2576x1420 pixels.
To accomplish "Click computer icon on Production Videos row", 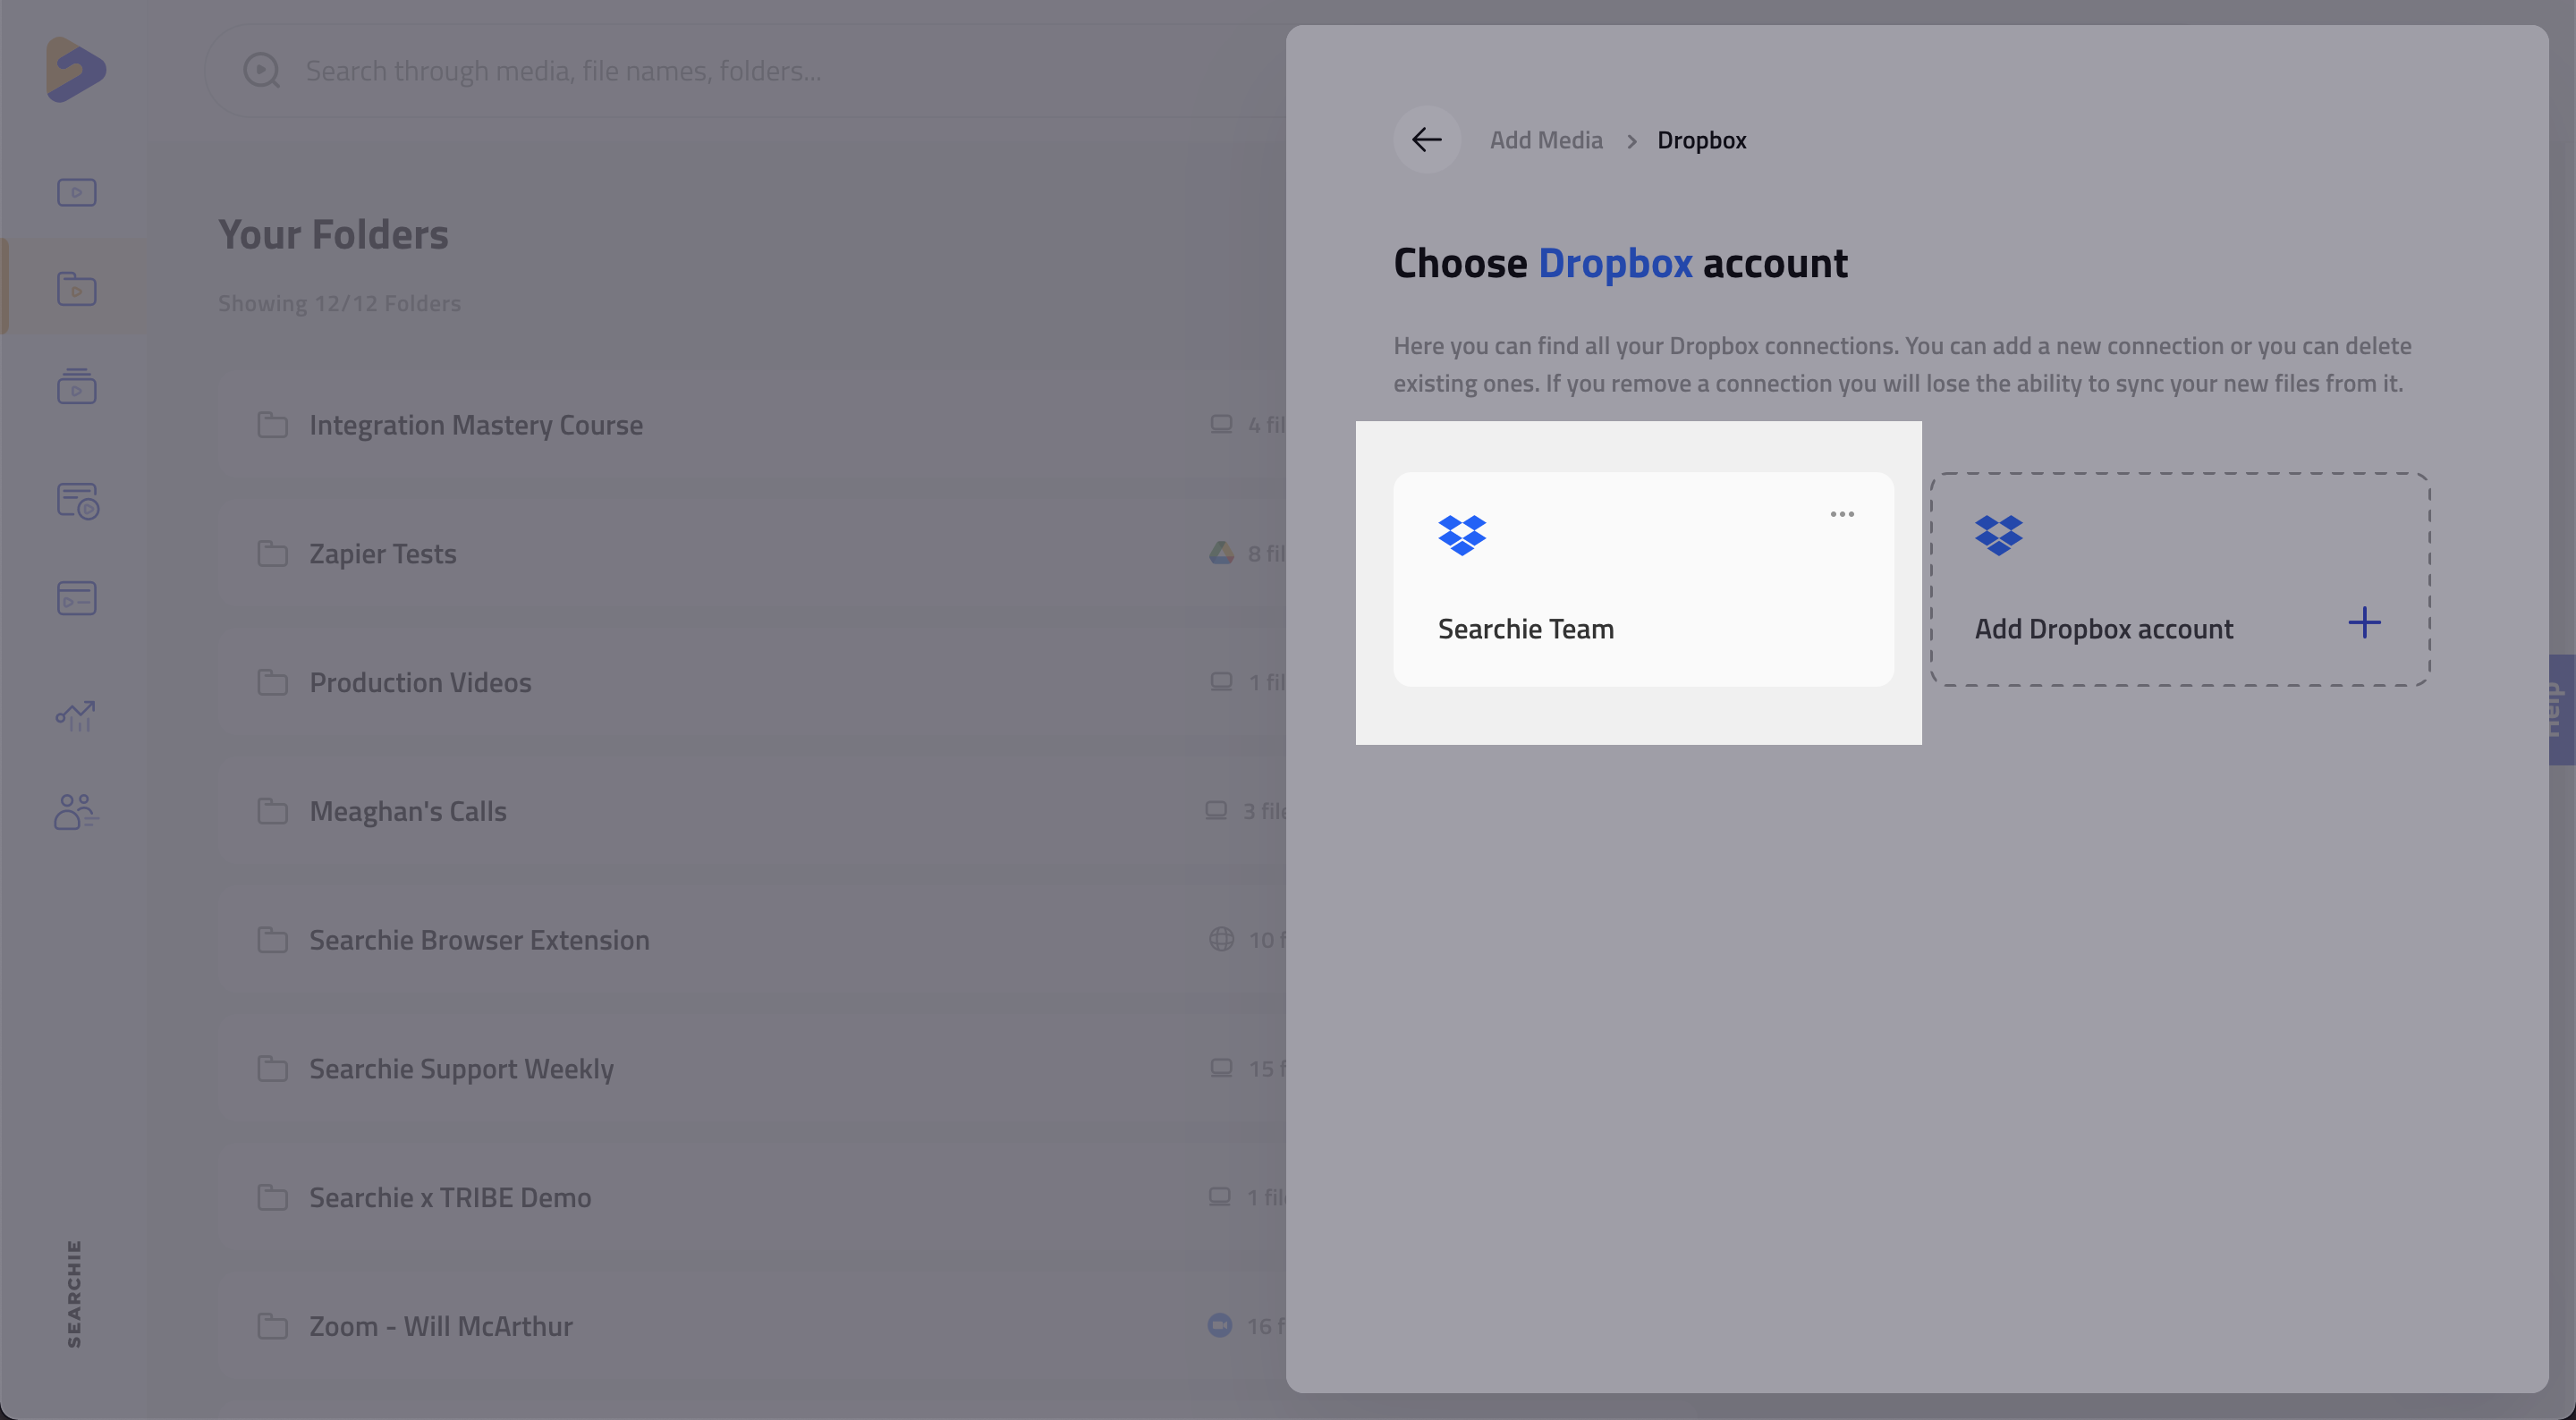I will [x=1221, y=681].
